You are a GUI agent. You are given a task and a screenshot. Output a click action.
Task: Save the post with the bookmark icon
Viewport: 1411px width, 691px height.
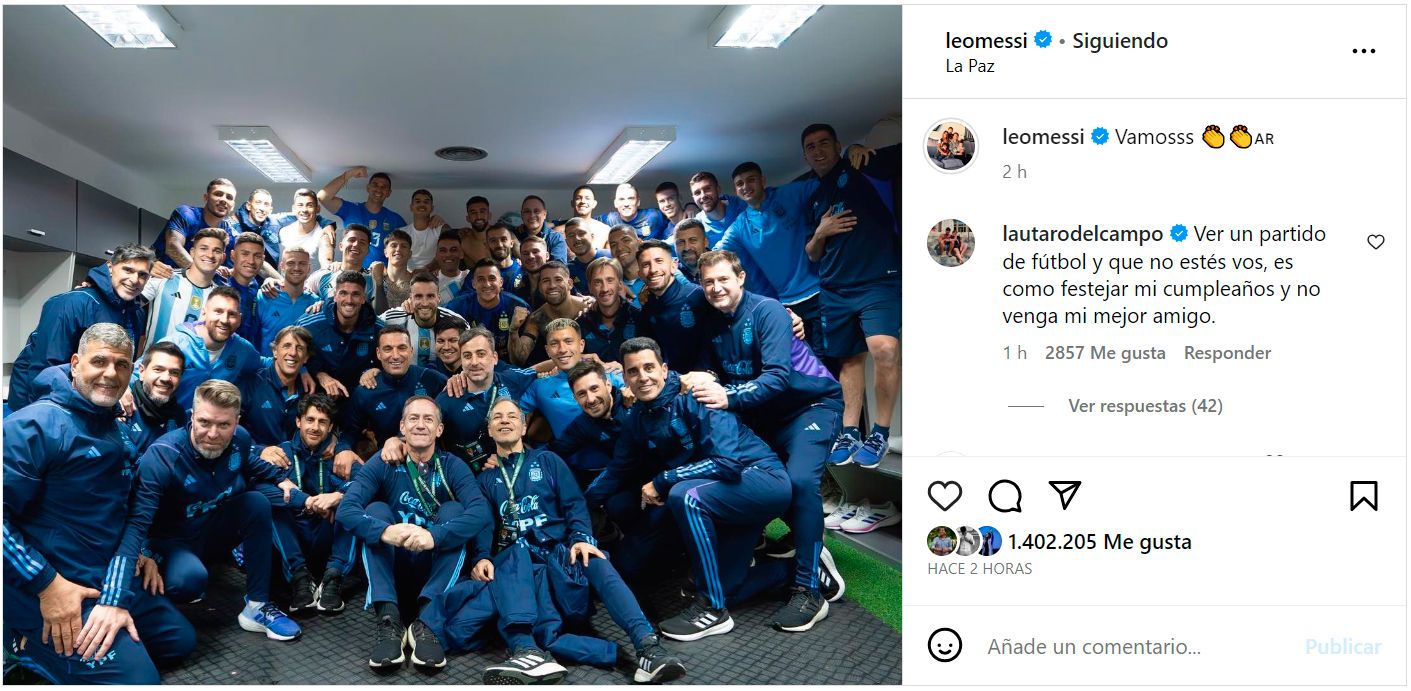[1364, 496]
